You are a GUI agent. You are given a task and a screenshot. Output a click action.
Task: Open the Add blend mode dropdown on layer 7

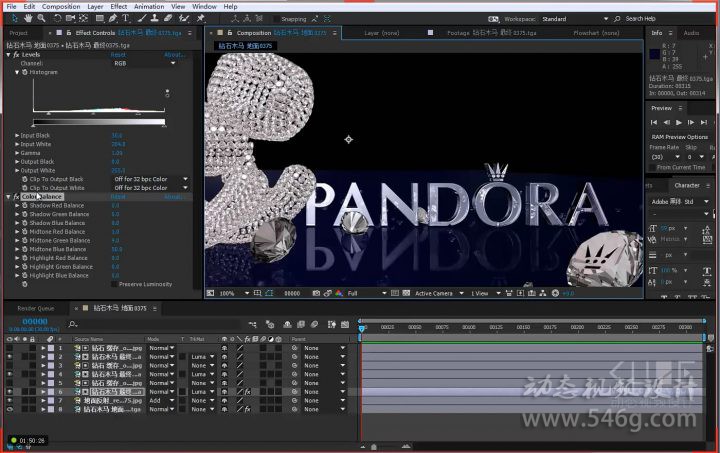pos(162,400)
